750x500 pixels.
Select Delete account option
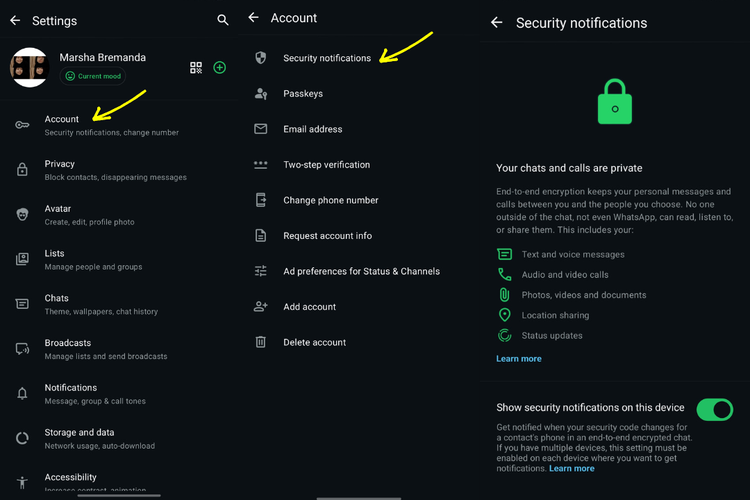click(359, 342)
